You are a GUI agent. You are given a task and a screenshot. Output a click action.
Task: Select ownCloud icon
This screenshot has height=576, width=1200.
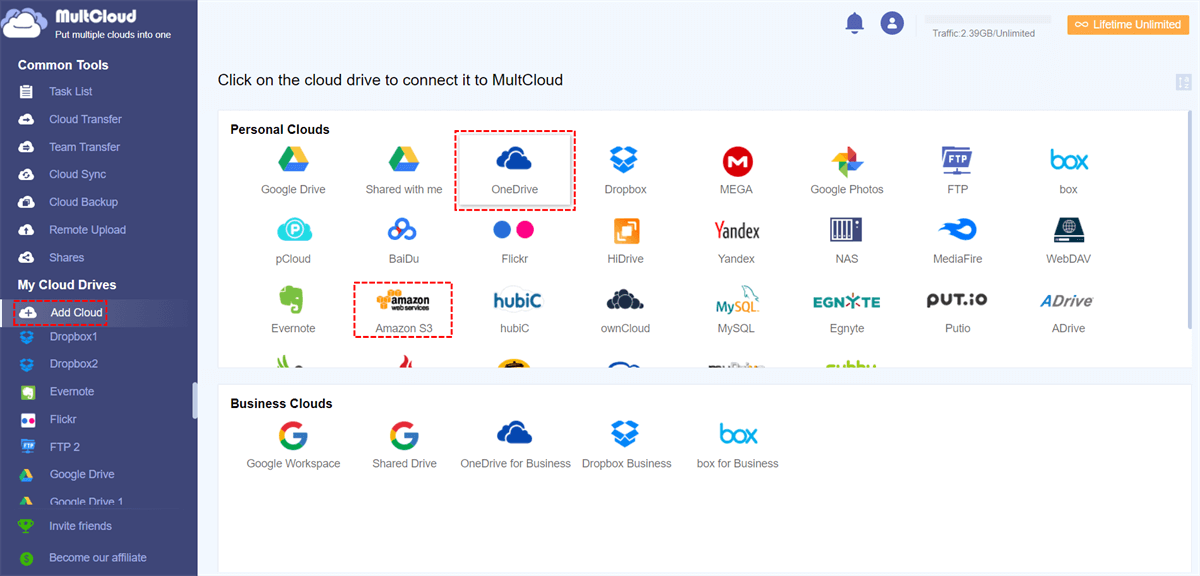625,310
